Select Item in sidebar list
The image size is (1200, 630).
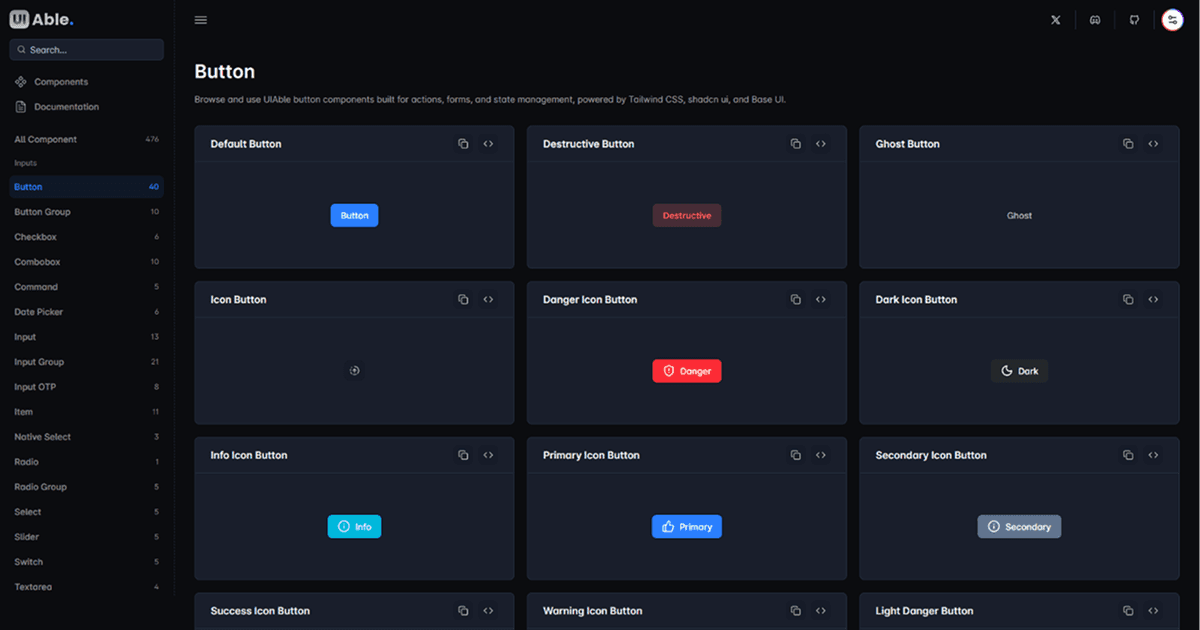(x=87, y=412)
